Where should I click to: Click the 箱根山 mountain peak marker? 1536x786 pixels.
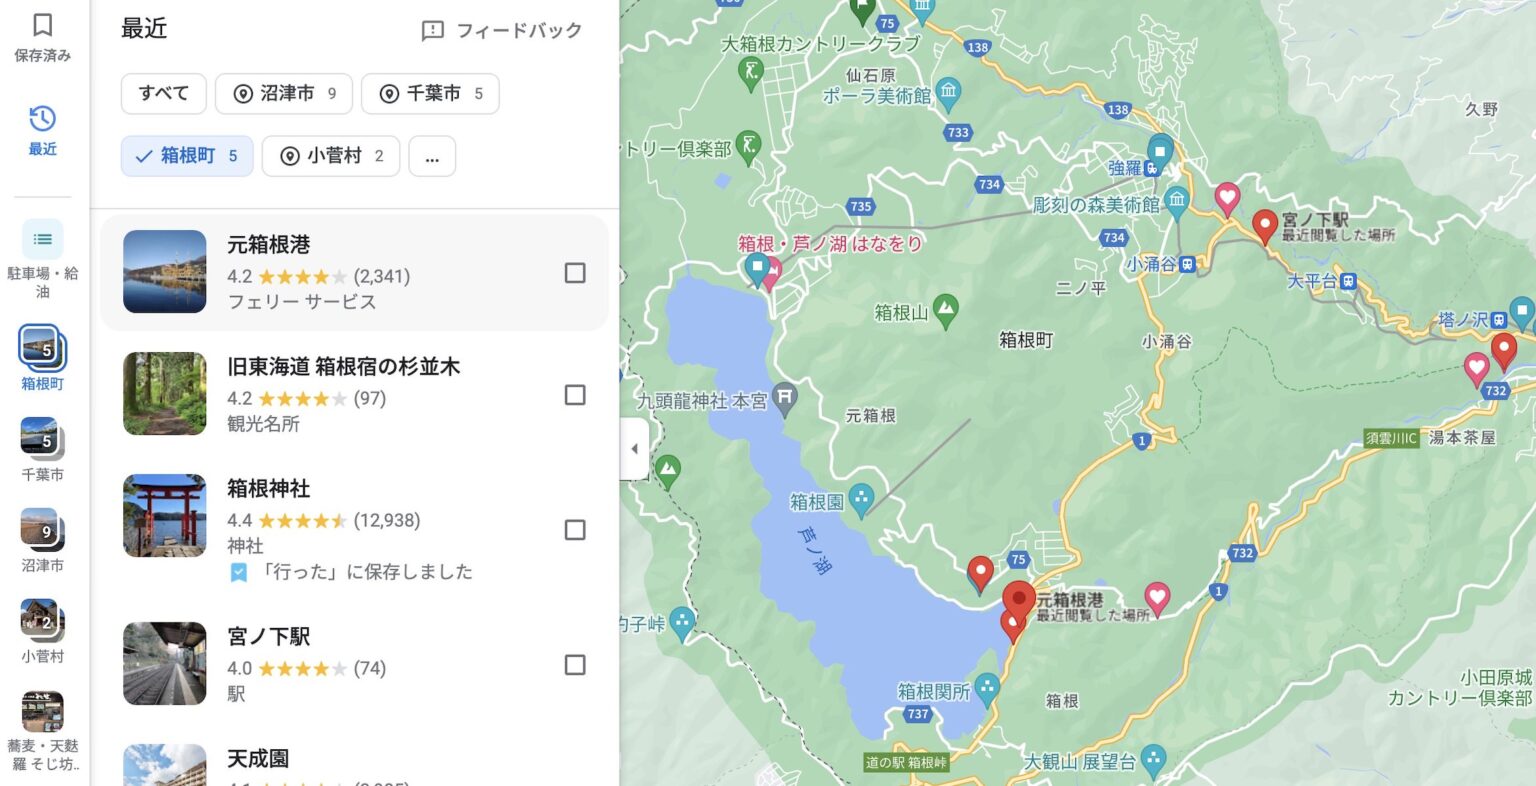click(945, 311)
